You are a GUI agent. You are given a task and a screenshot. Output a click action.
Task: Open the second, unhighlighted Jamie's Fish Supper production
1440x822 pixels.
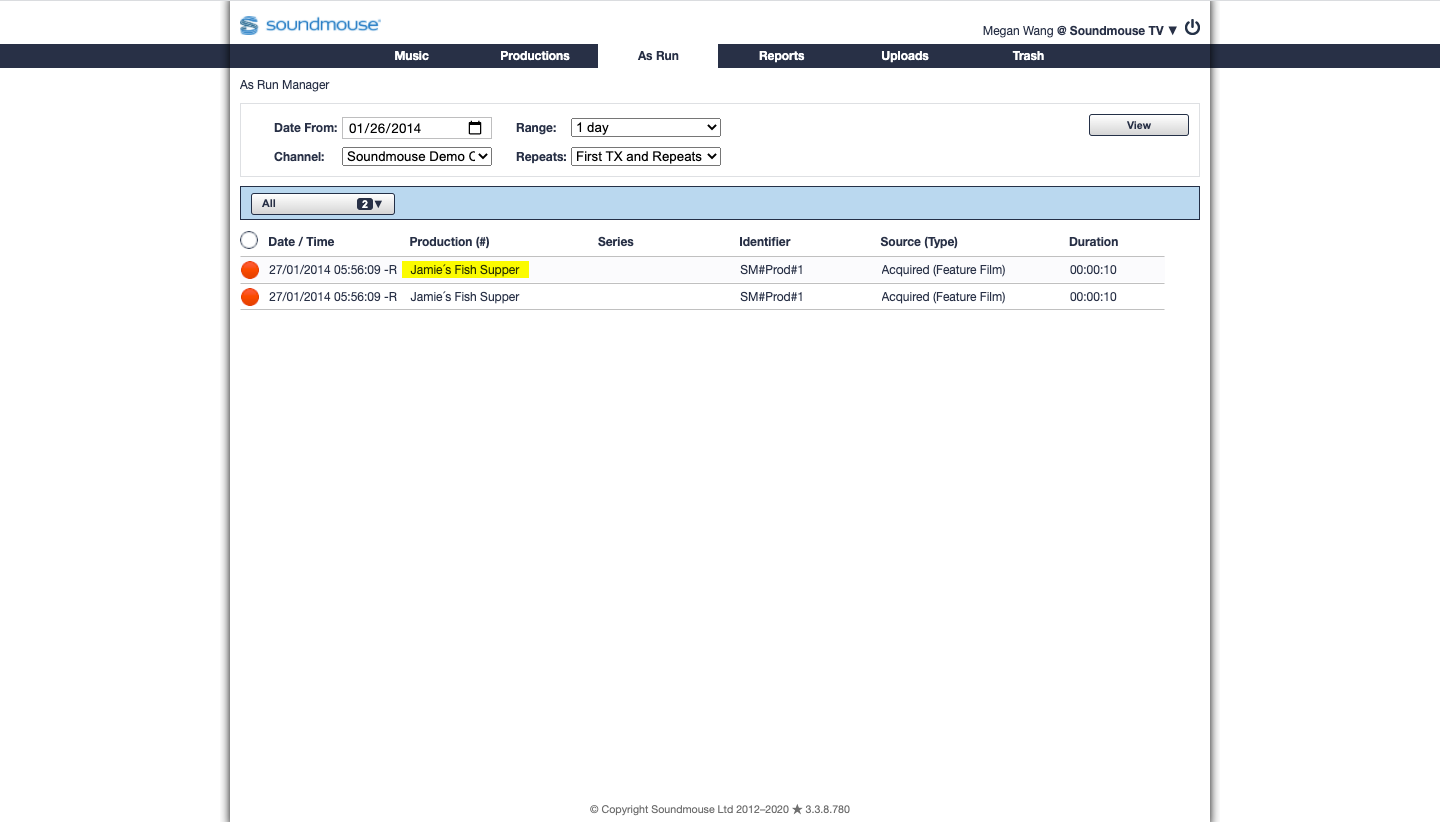click(465, 297)
